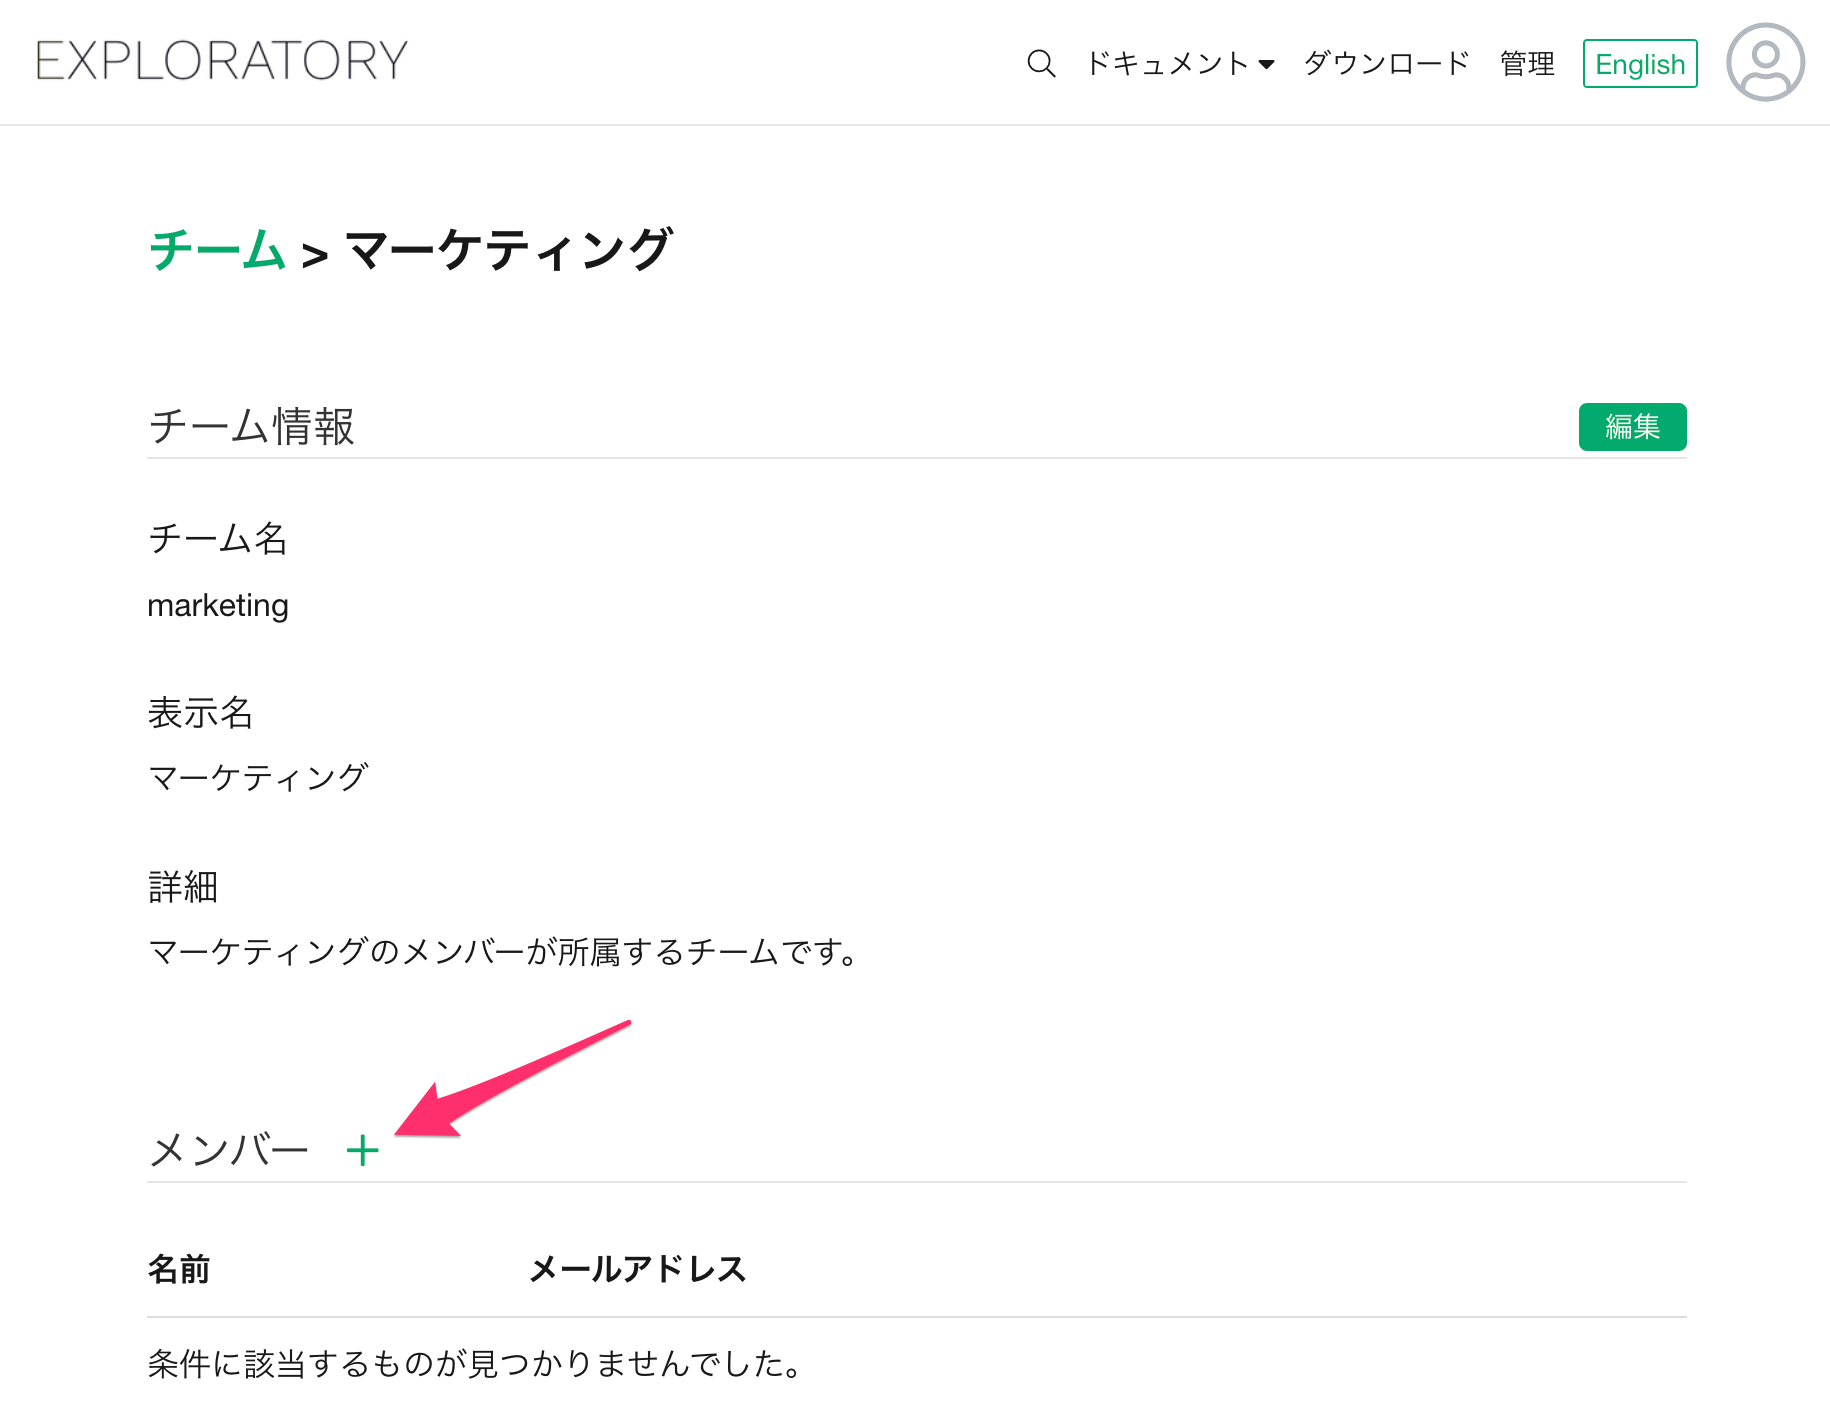This screenshot has width=1830, height=1420.
Task: Click the search magnifier icon
Action: tap(1041, 64)
